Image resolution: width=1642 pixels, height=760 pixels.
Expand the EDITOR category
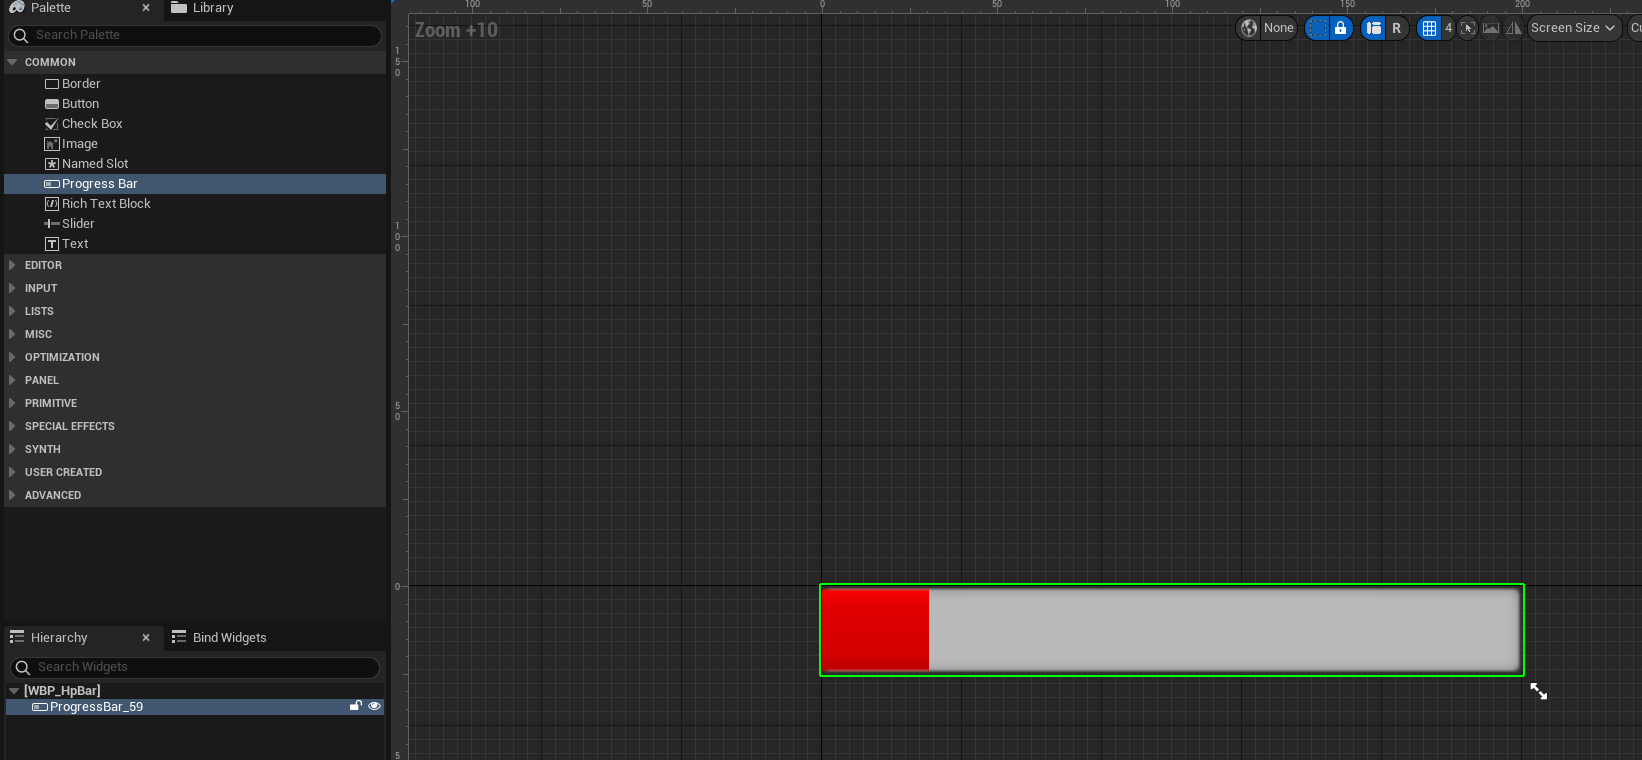point(12,265)
